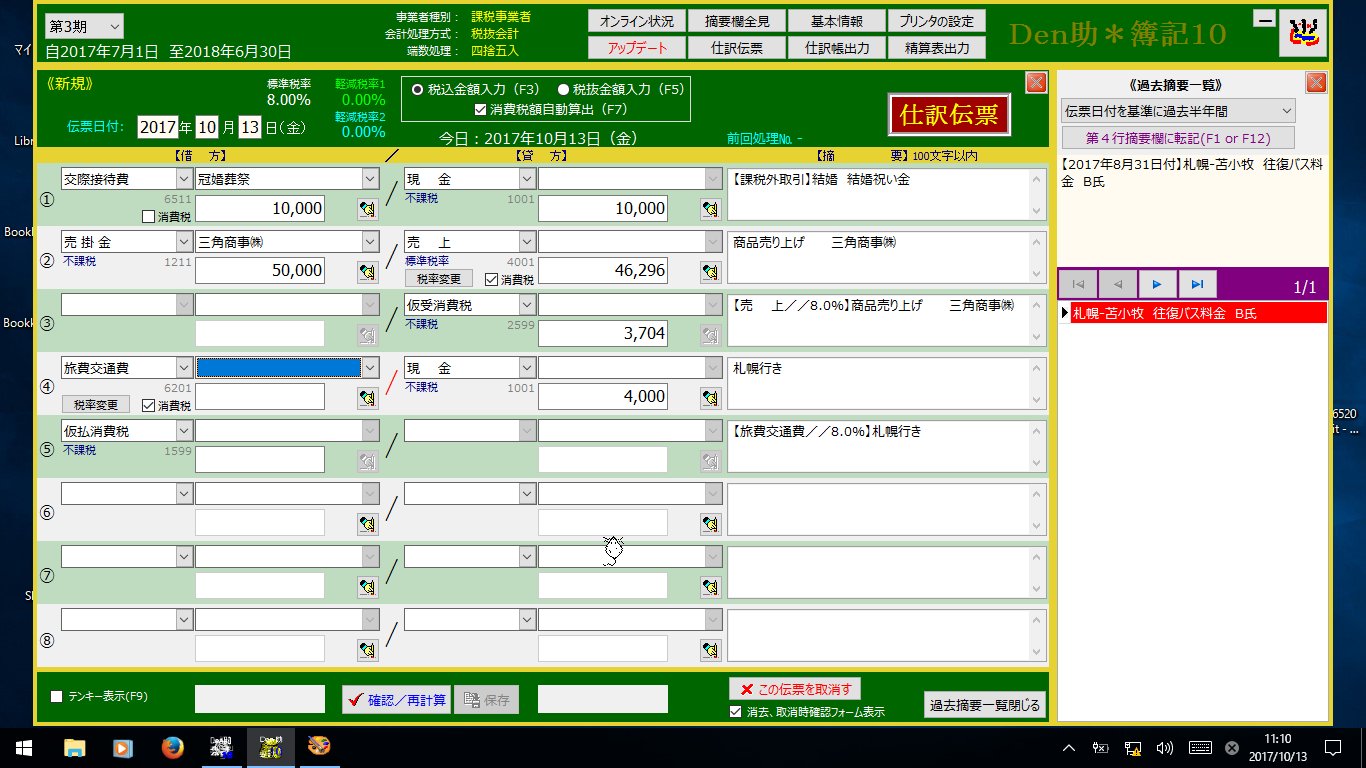Click calculator icon beside row 1 debit amount
The height and width of the screenshot is (768, 1366).
tap(368, 209)
